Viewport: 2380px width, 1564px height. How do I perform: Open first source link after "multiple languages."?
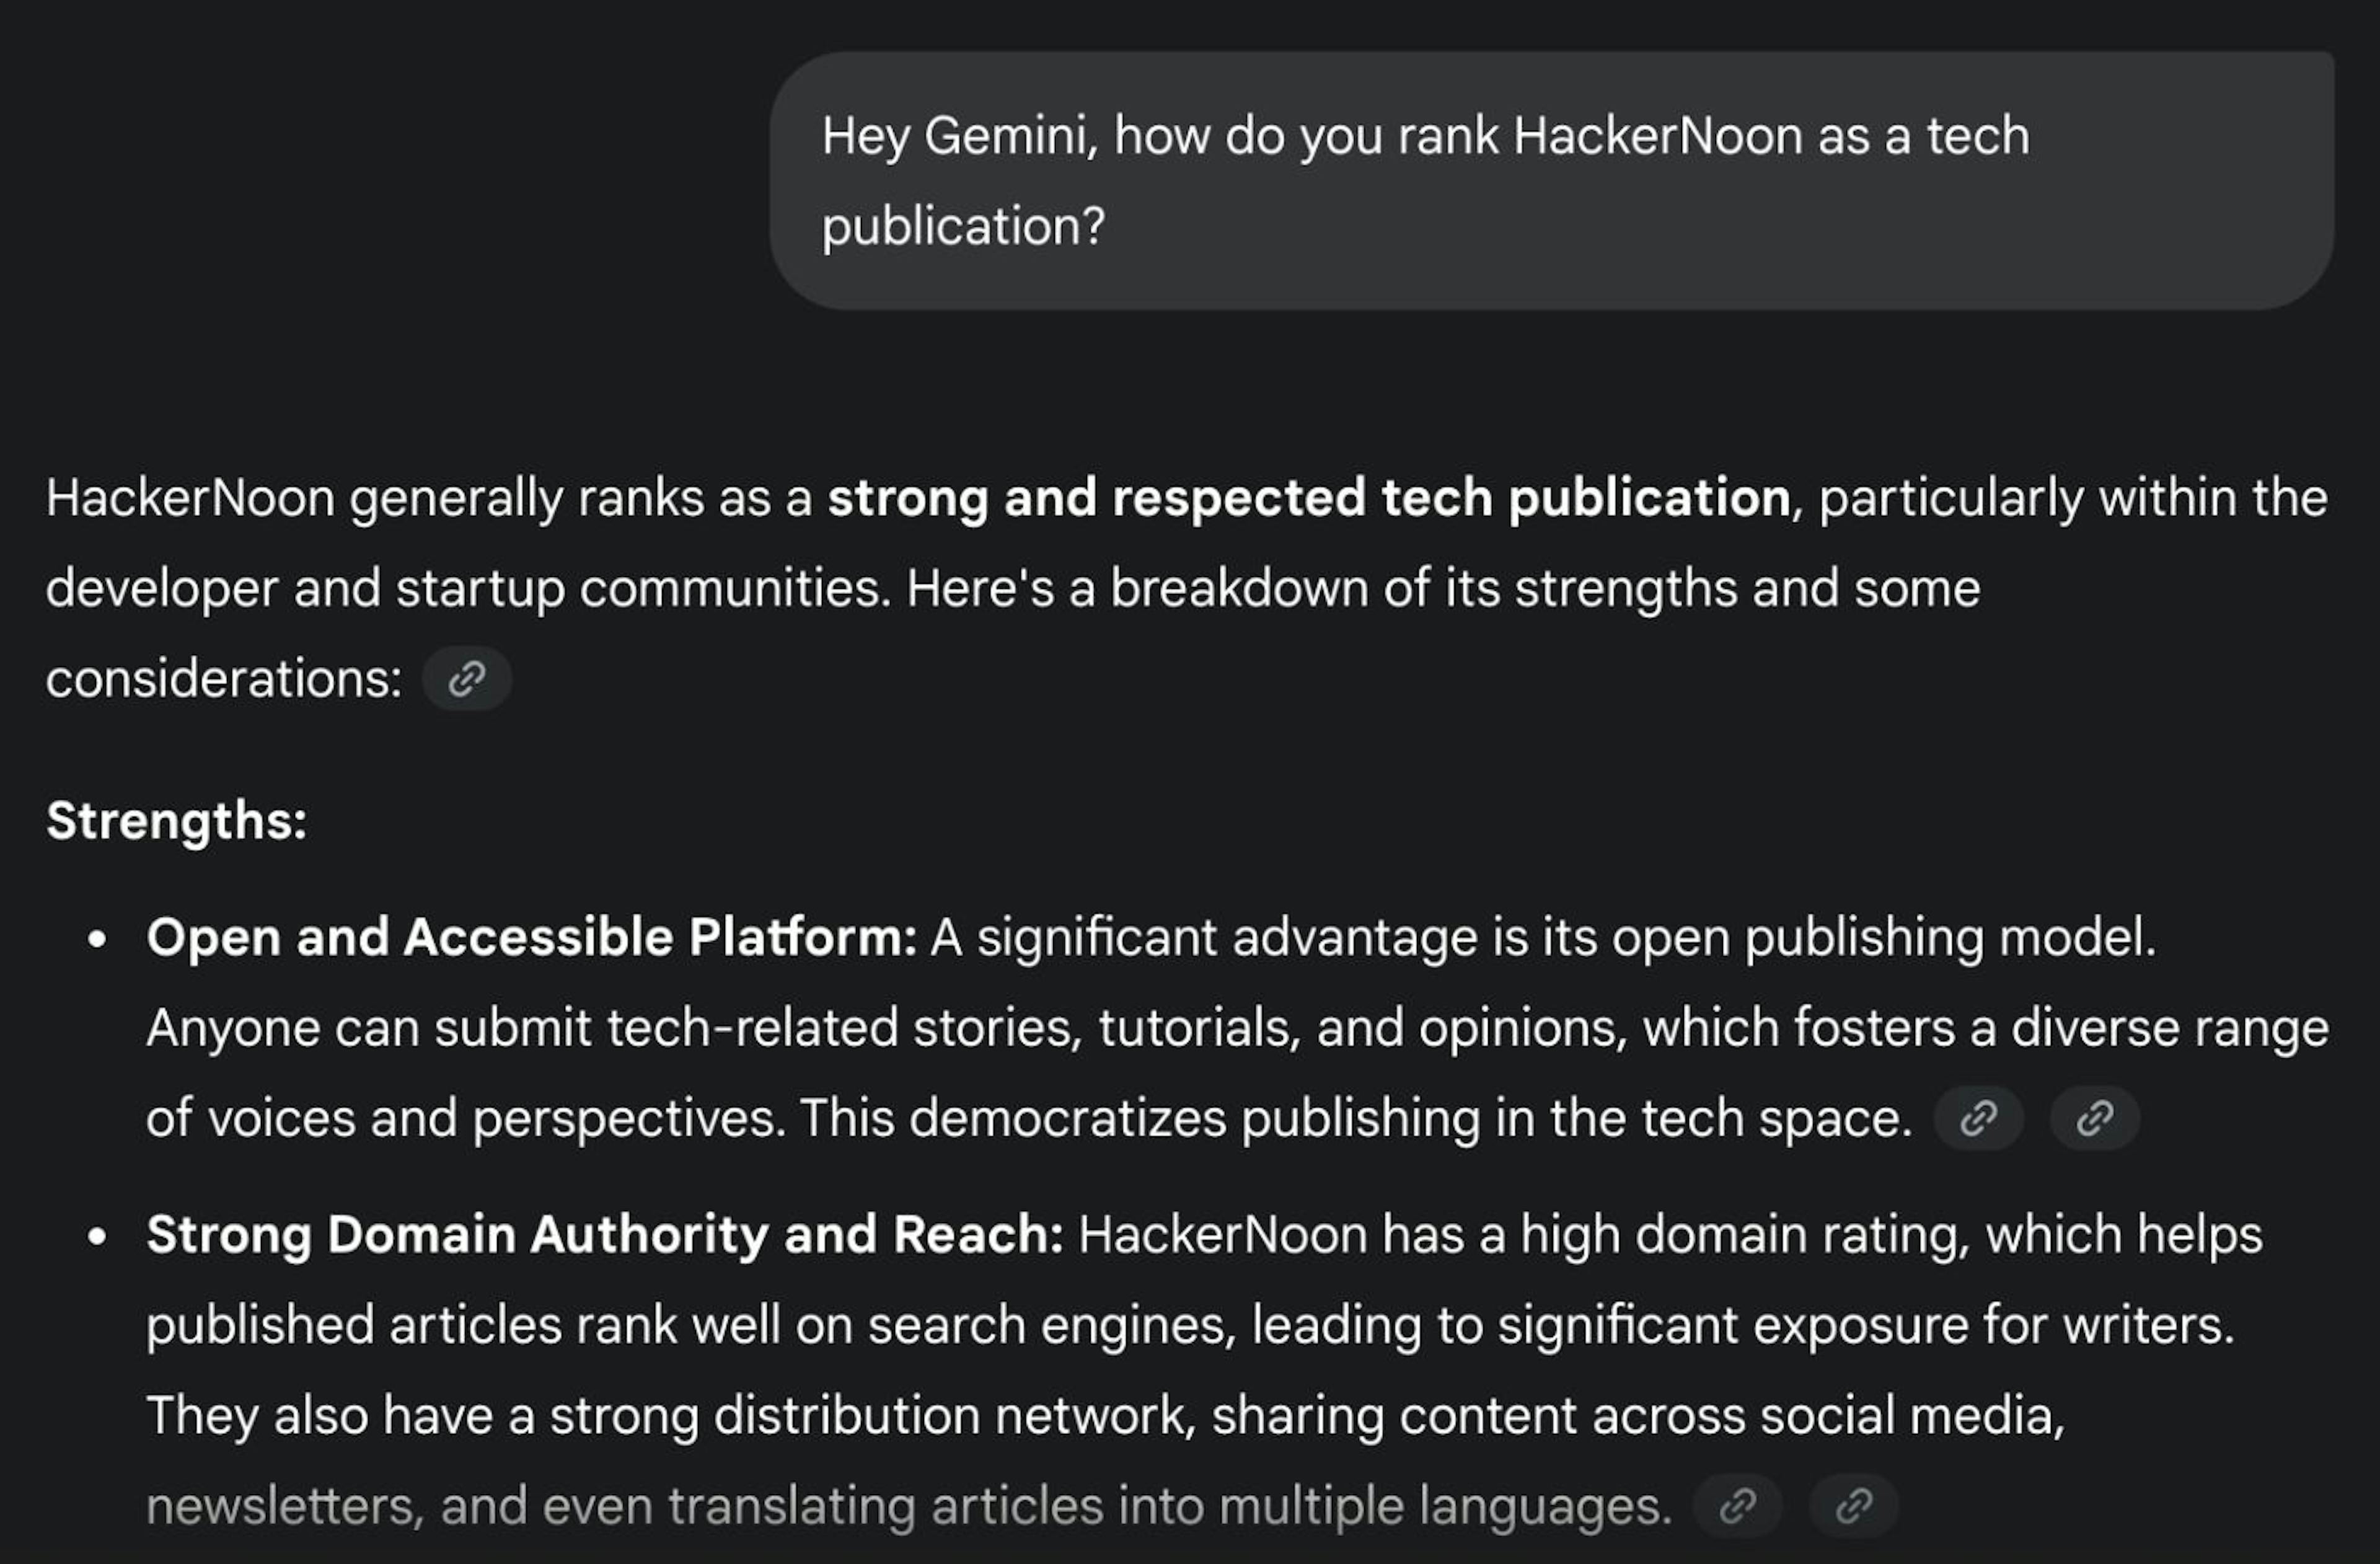click(1737, 1505)
